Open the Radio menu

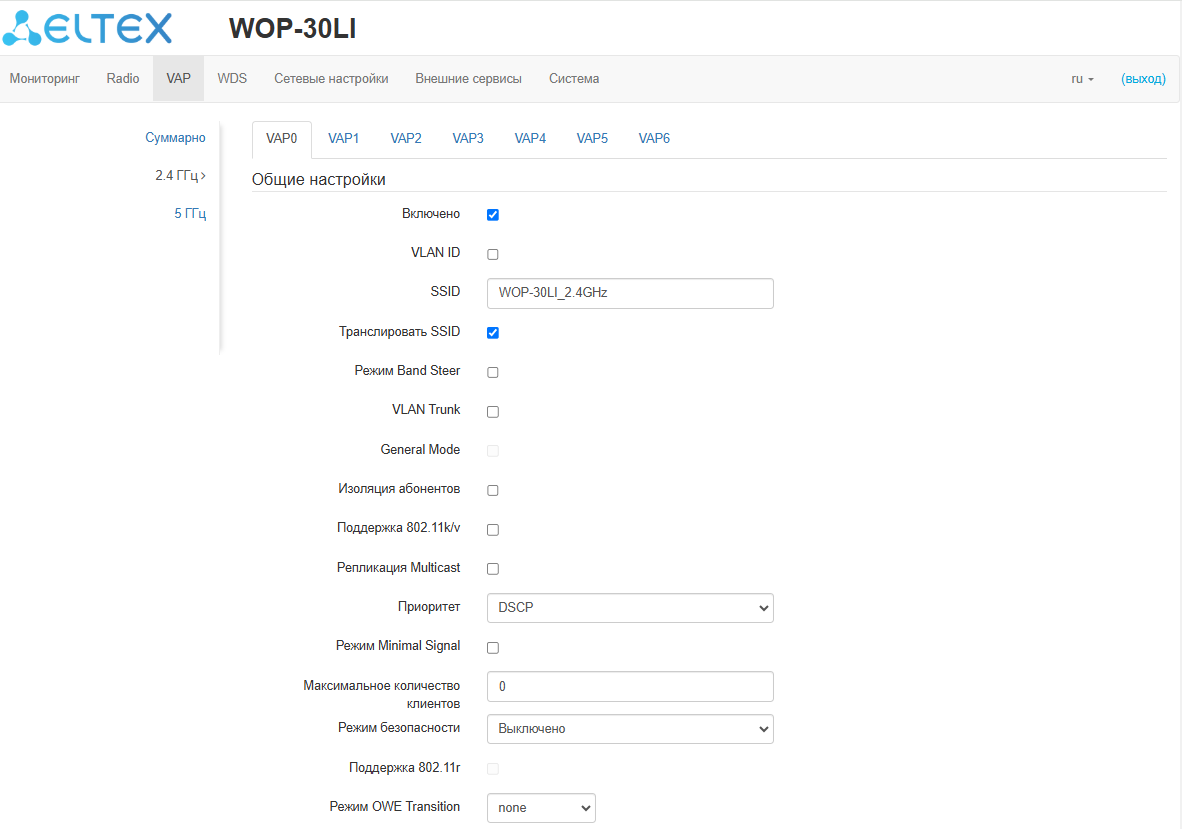pos(123,78)
